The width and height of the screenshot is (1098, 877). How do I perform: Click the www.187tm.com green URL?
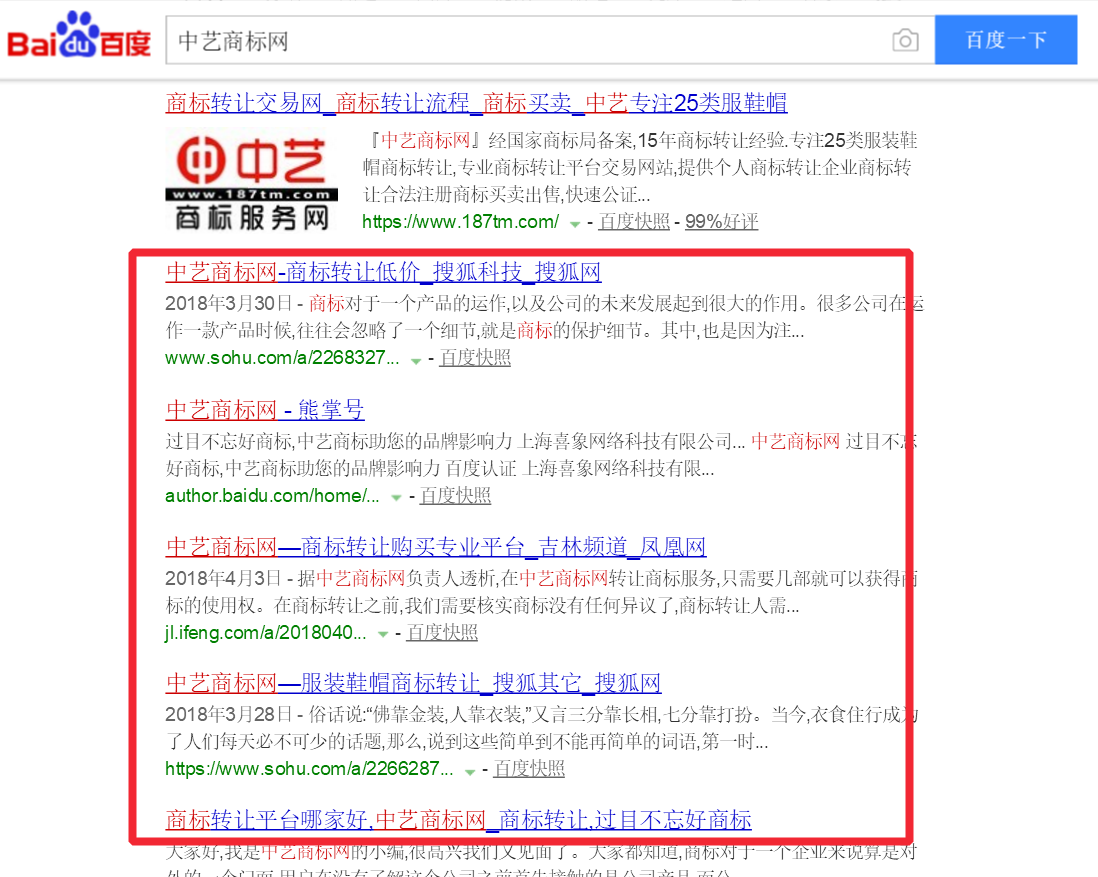tap(460, 222)
